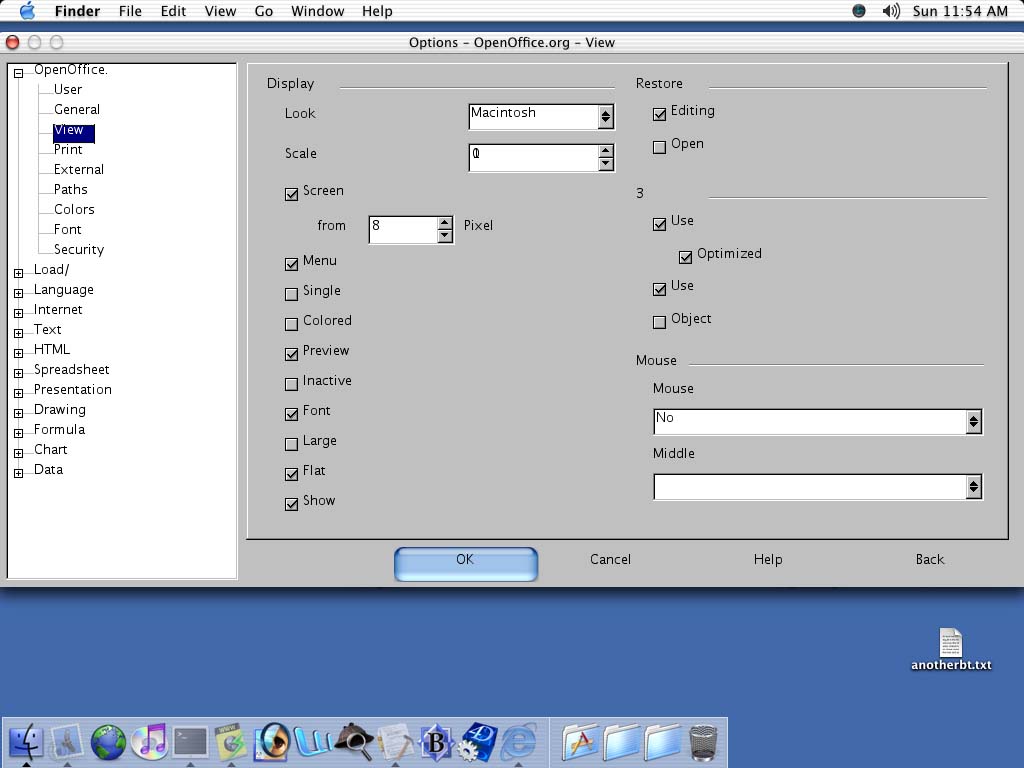Open the Trash in the dock

click(703, 742)
